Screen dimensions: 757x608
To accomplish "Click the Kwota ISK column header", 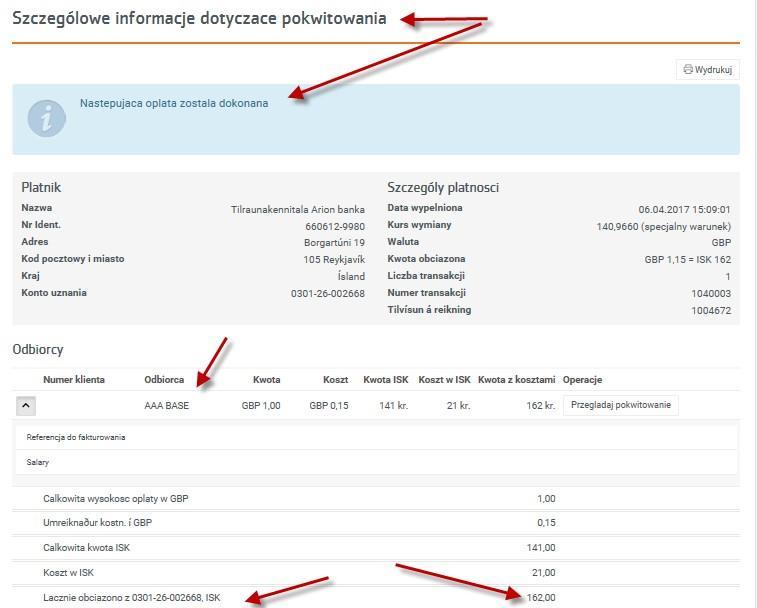I will click(x=386, y=380).
